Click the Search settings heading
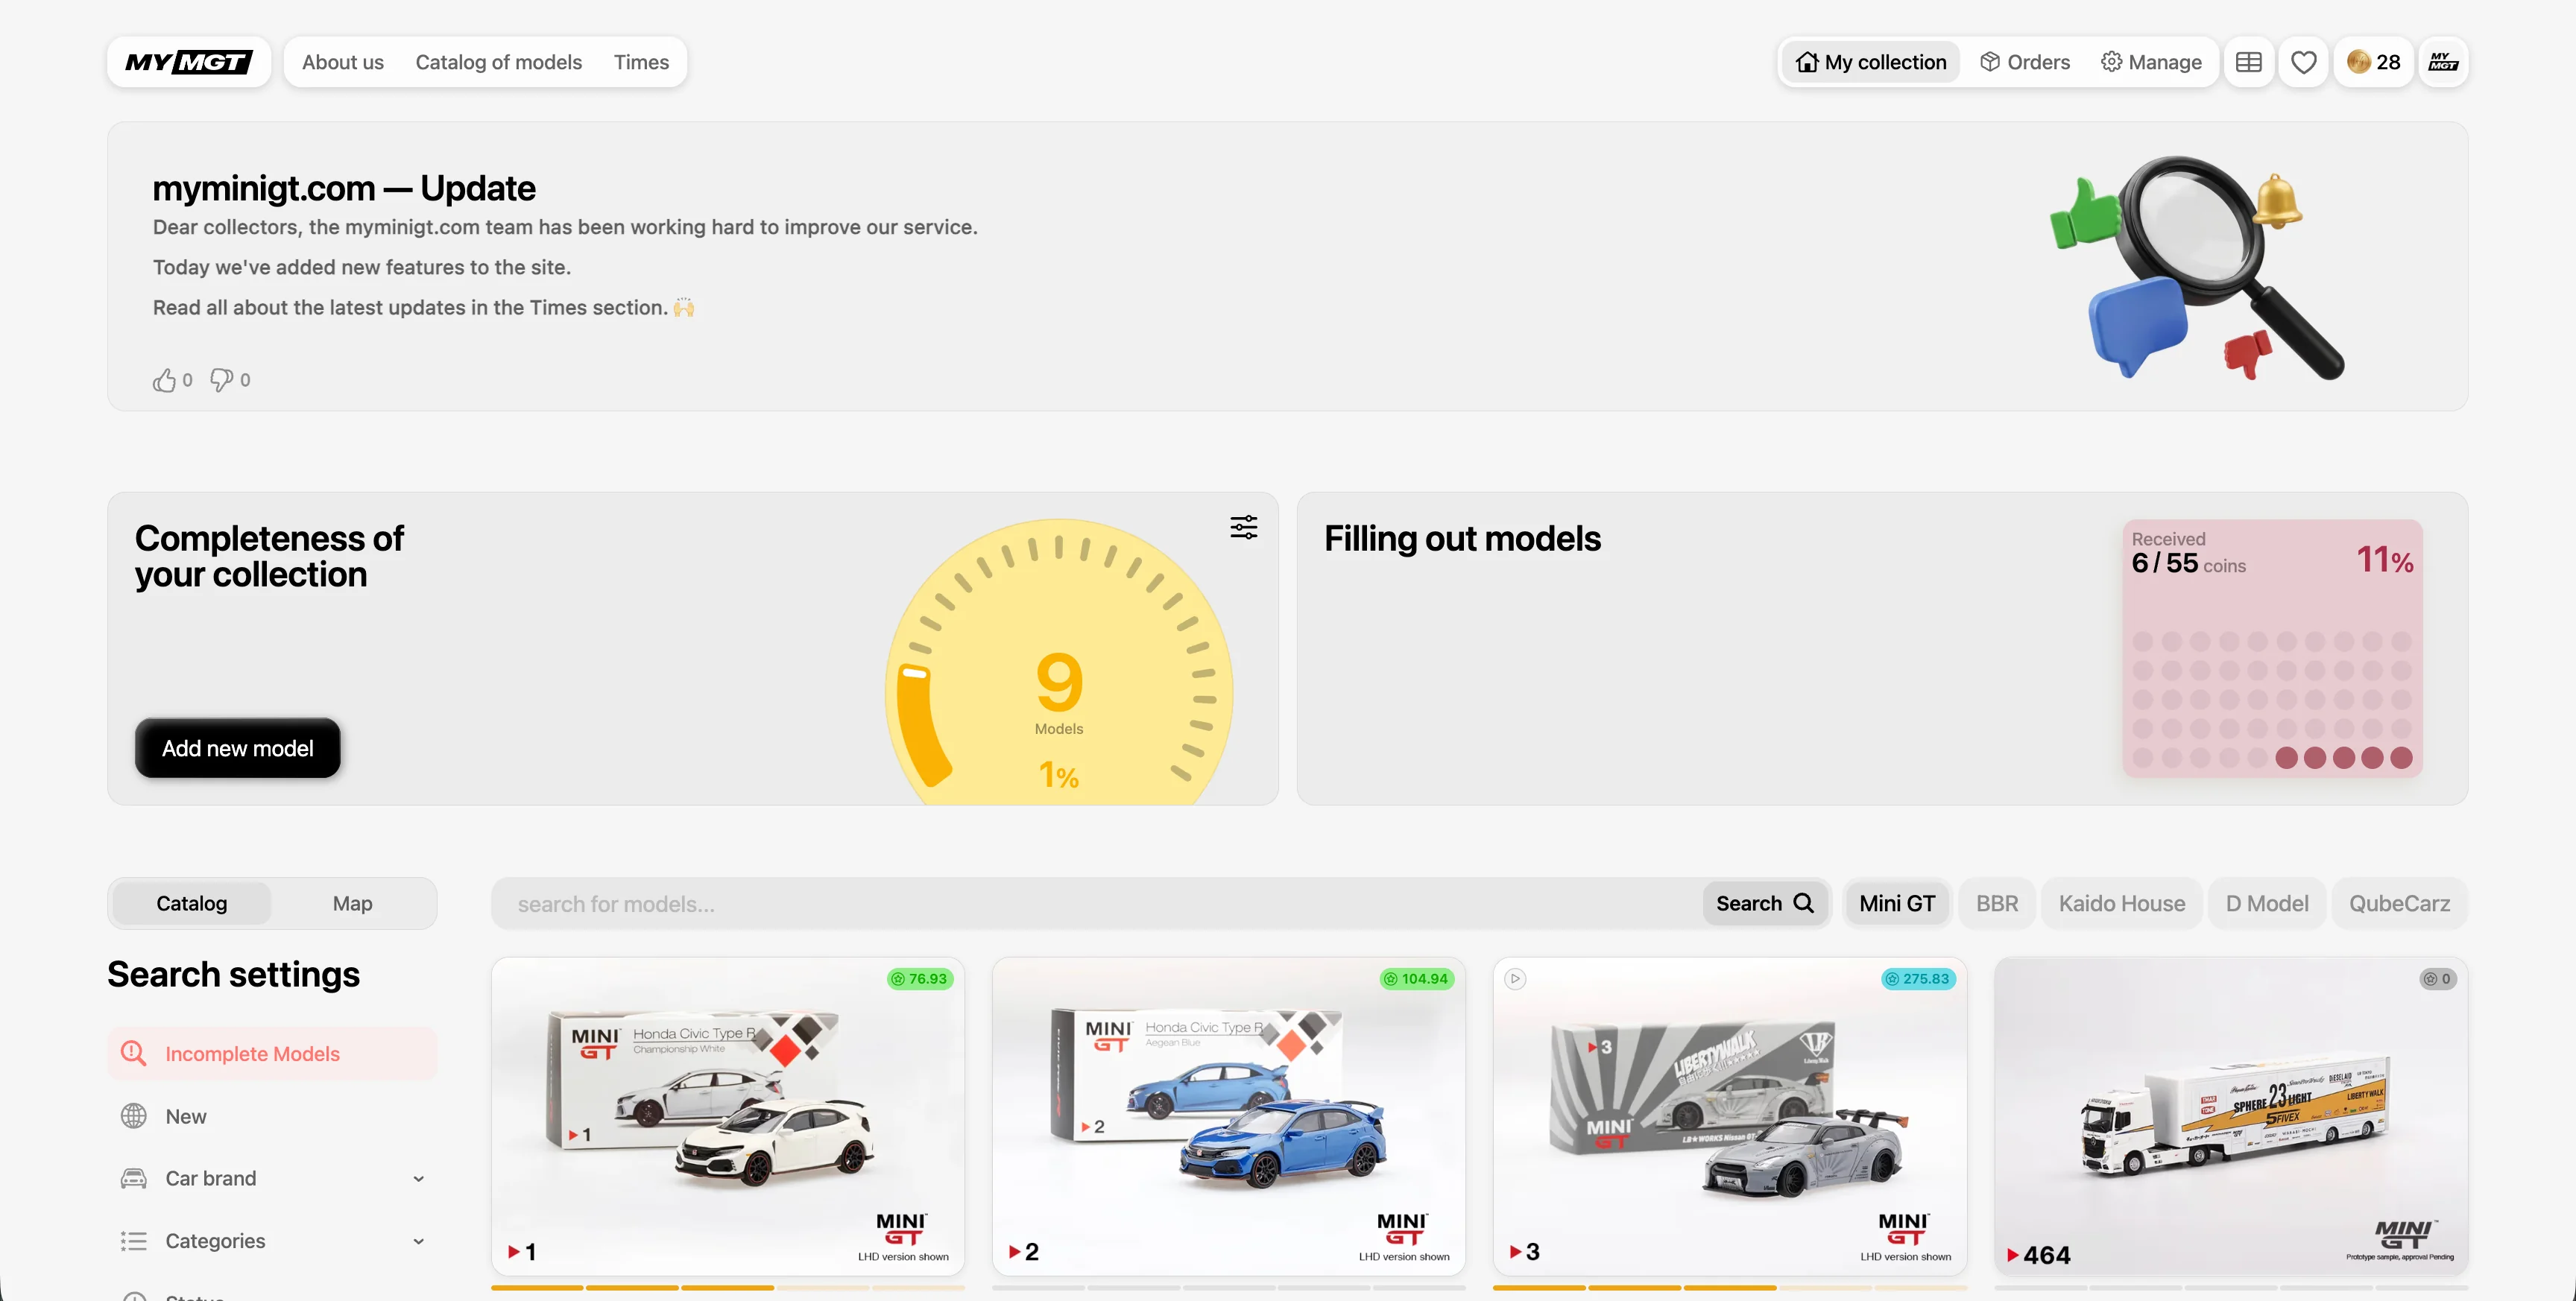2576x1301 pixels. point(233,974)
